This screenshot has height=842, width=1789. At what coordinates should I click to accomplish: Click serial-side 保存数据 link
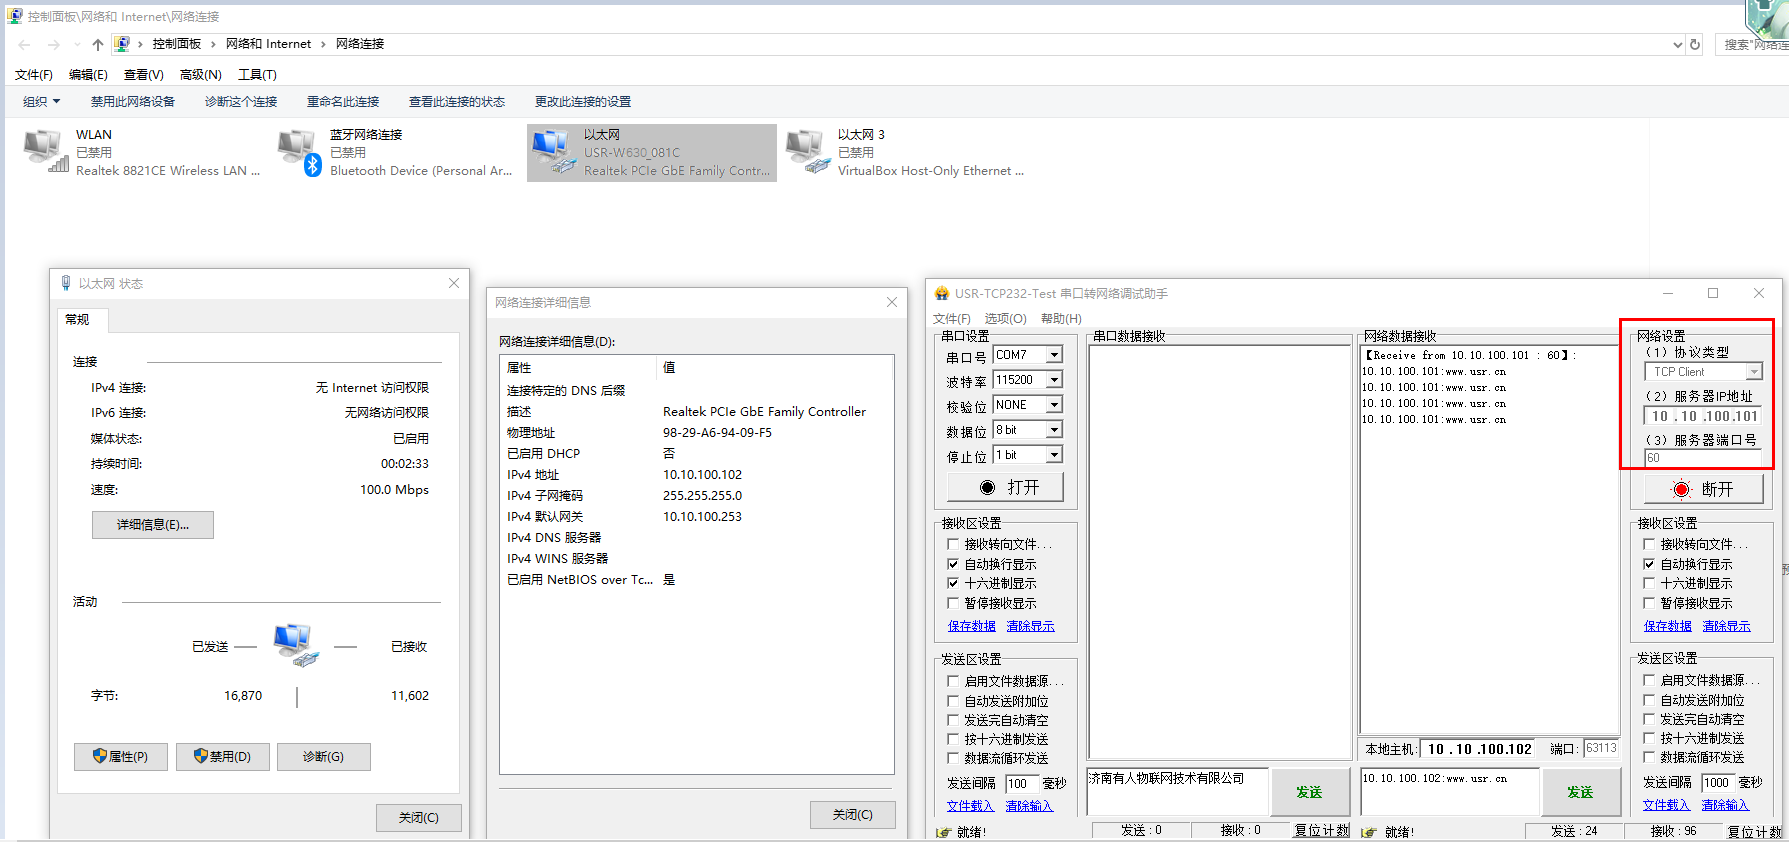[x=971, y=626]
